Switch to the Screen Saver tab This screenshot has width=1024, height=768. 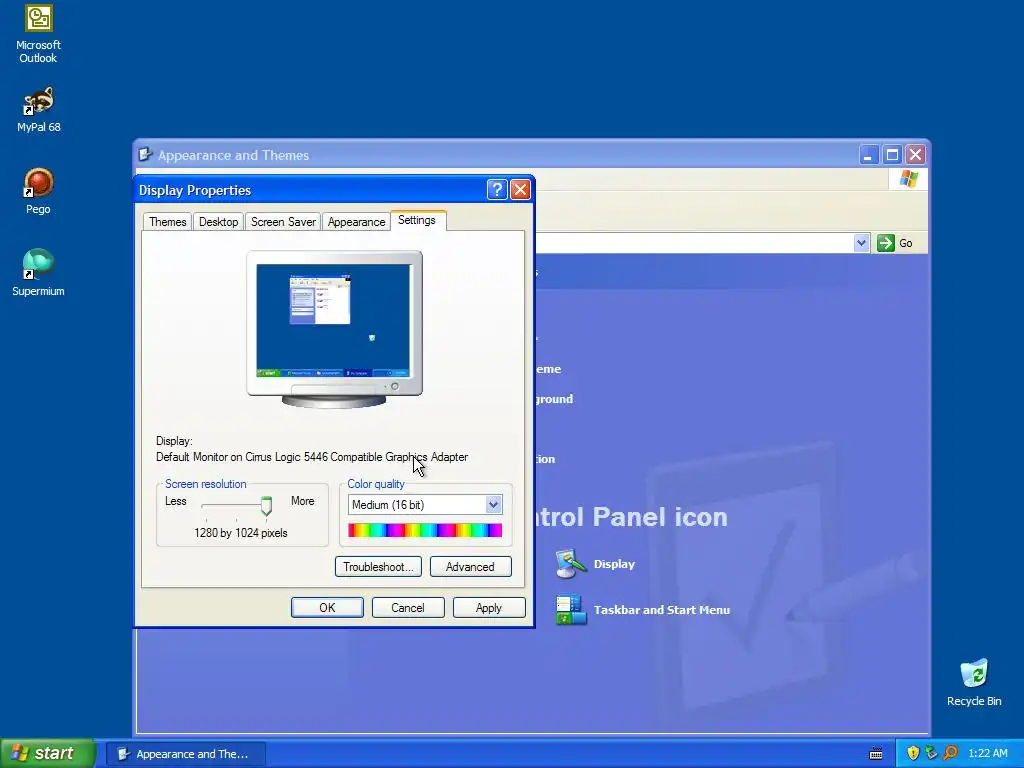pos(283,222)
